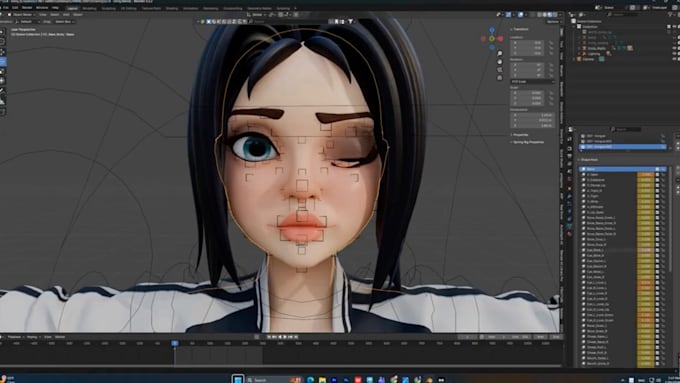680x383 pixels.
Task: Open the Edit menu
Action: pyautogui.click(x=15, y=8)
